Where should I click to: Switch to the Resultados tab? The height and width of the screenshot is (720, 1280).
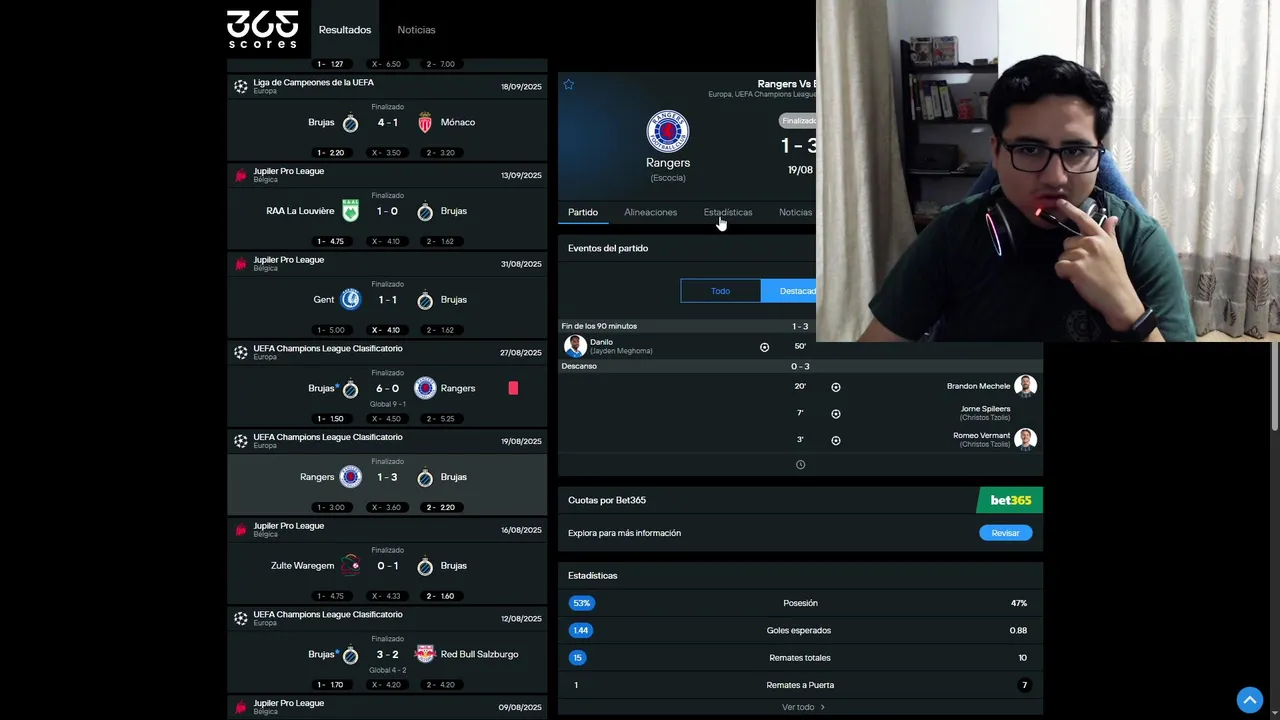tap(345, 30)
